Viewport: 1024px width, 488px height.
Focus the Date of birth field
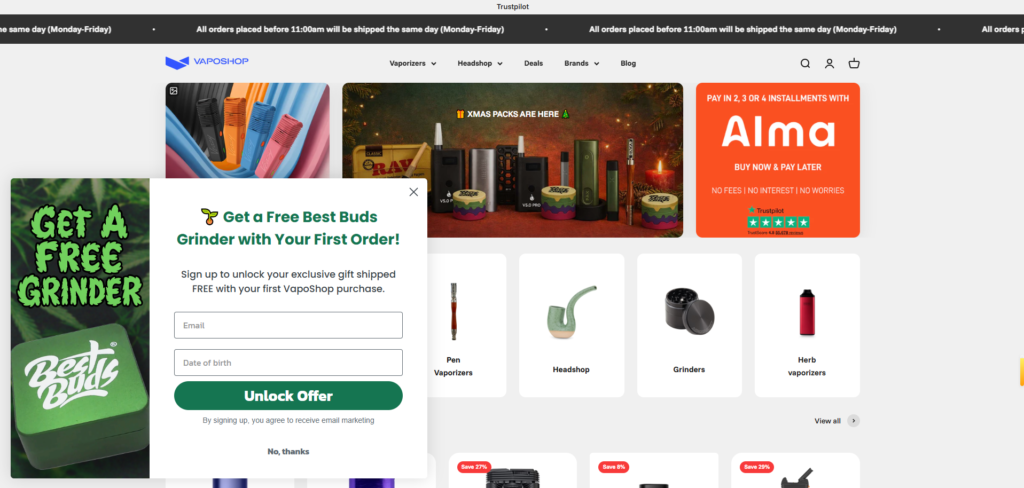[288, 363]
